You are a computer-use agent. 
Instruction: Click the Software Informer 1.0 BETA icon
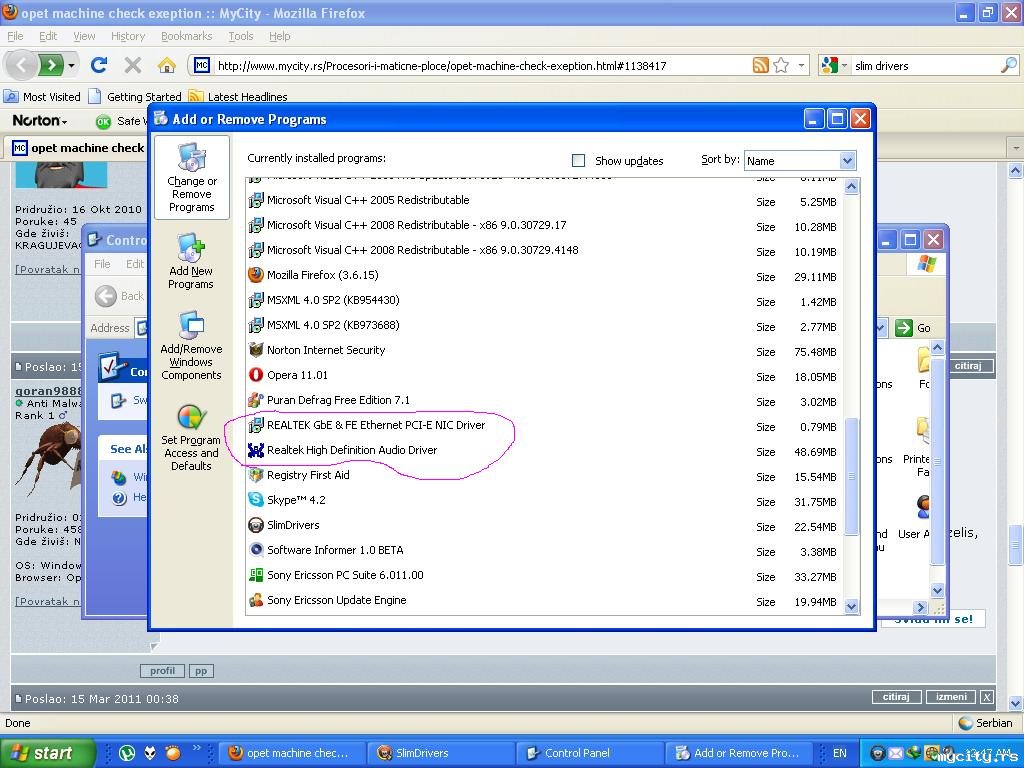(x=256, y=550)
